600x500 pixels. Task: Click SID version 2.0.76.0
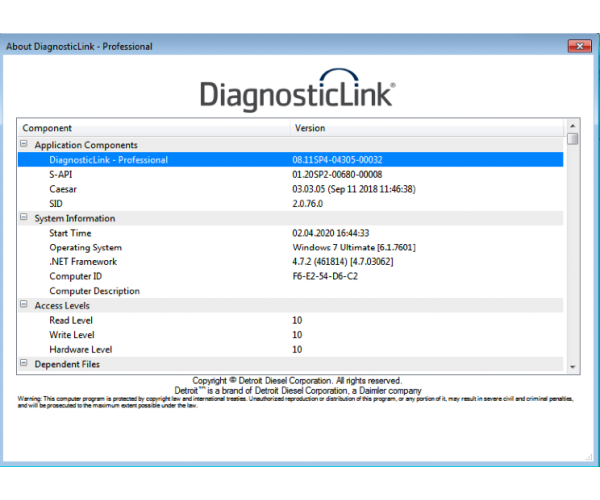click(308, 204)
